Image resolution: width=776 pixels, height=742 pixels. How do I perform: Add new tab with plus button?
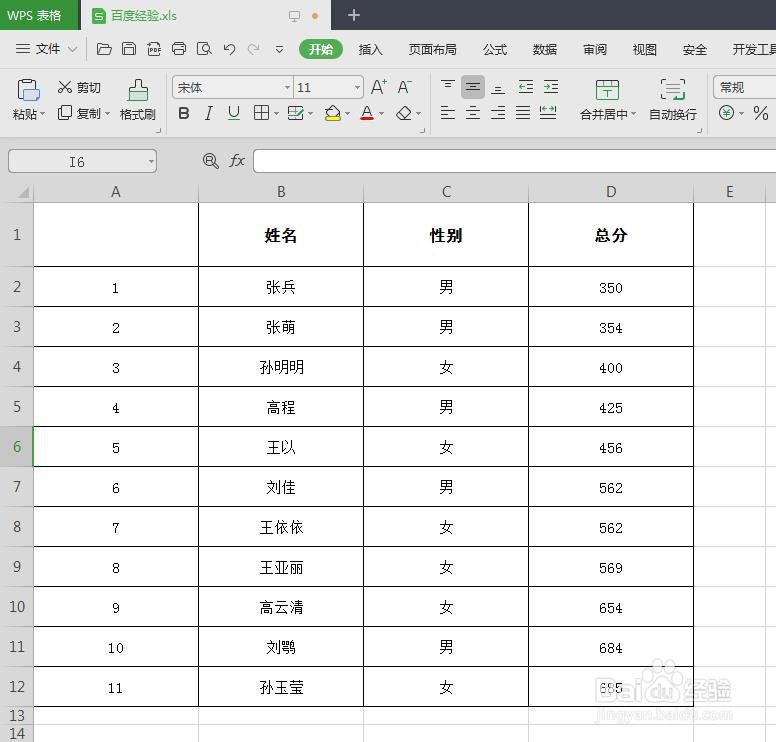click(x=353, y=15)
